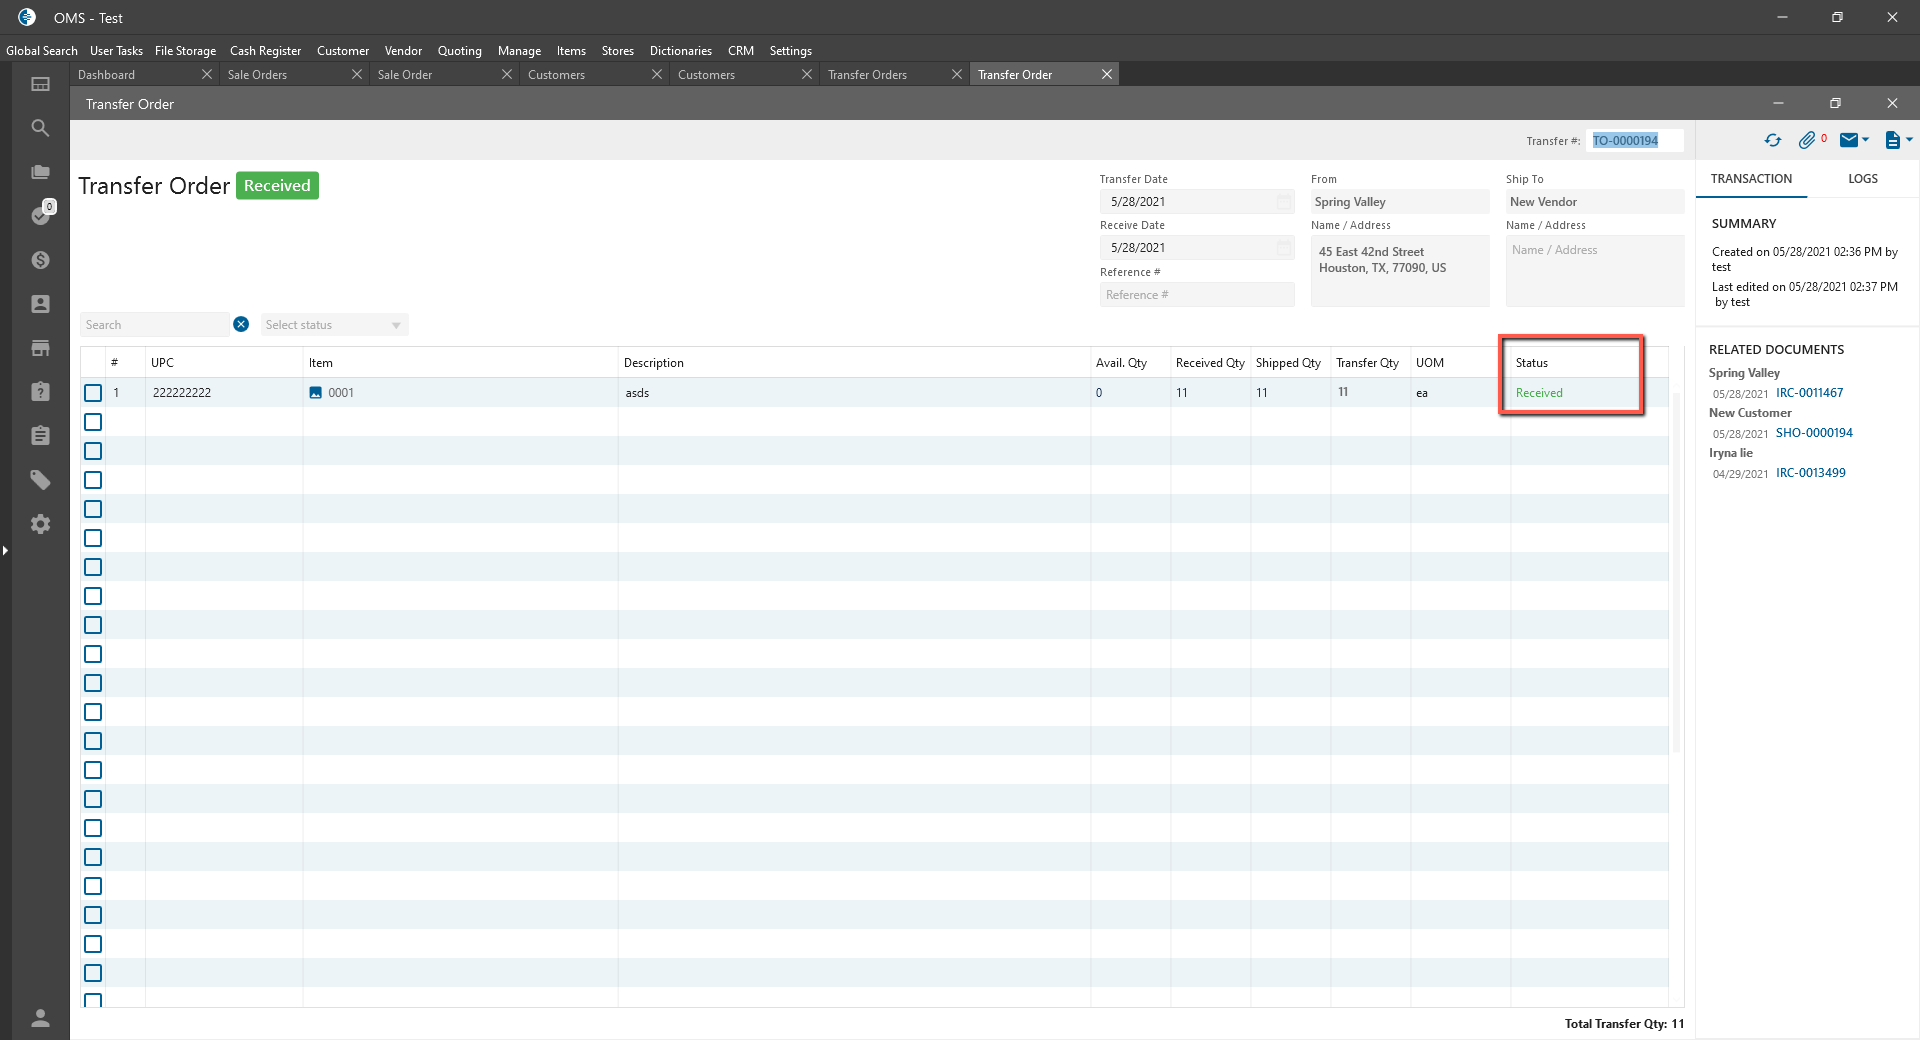
Task: Close the Sale Orders tab
Action: 357,74
